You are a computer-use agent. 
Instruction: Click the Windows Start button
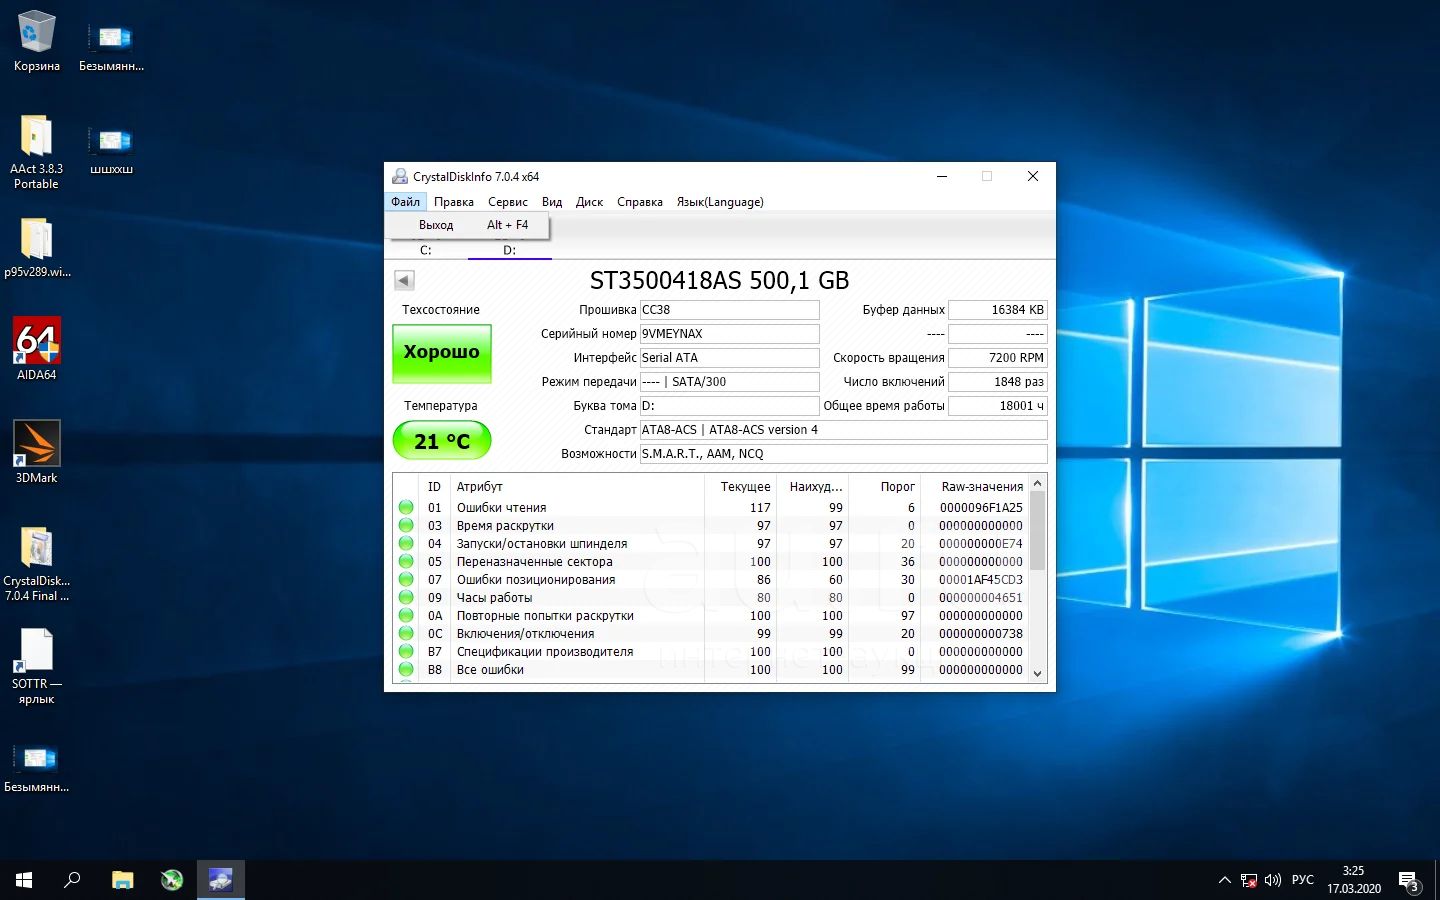(x=24, y=880)
